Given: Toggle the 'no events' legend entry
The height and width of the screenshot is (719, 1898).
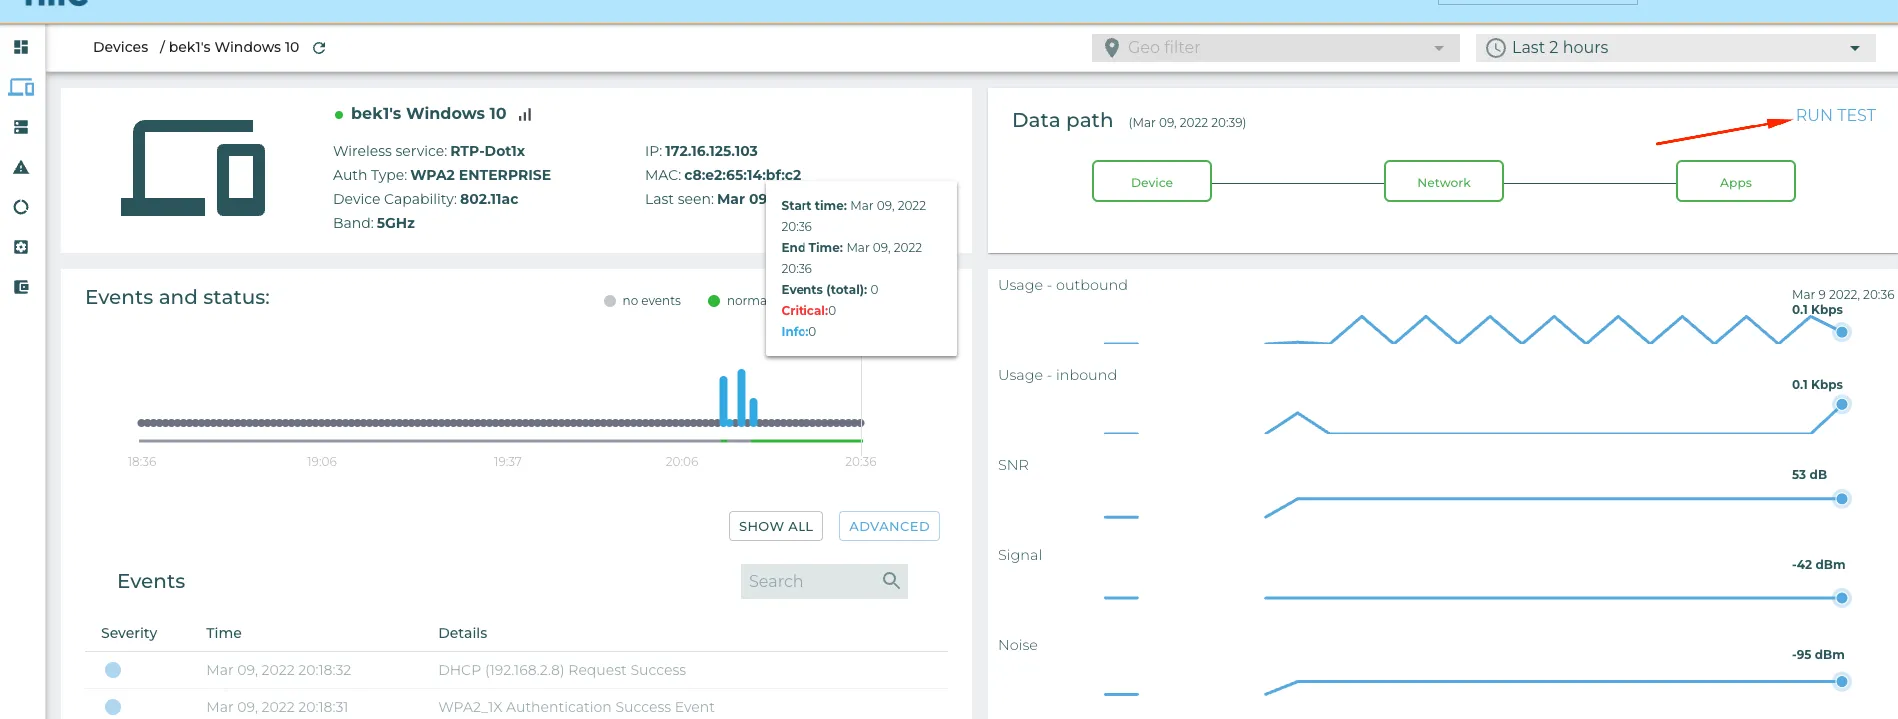Looking at the screenshot, I should (642, 301).
